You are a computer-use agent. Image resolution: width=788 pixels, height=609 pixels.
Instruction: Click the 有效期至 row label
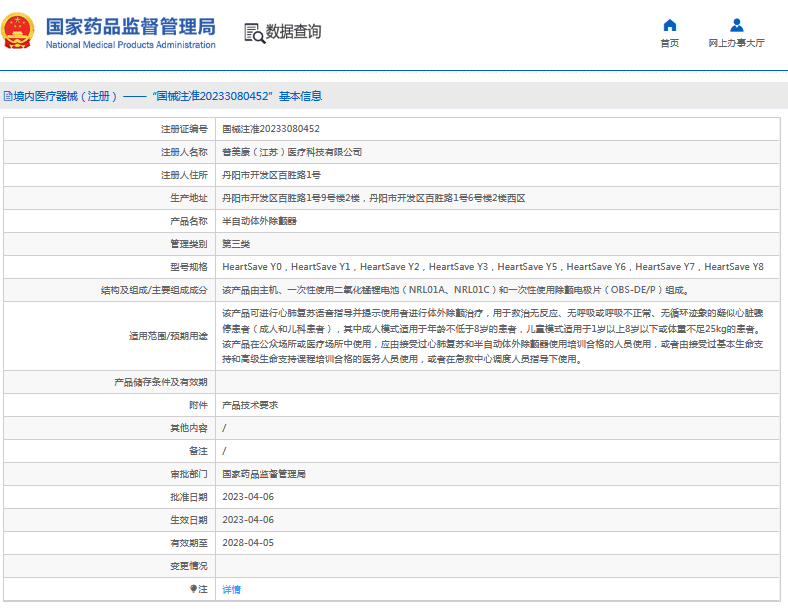click(188, 543)
